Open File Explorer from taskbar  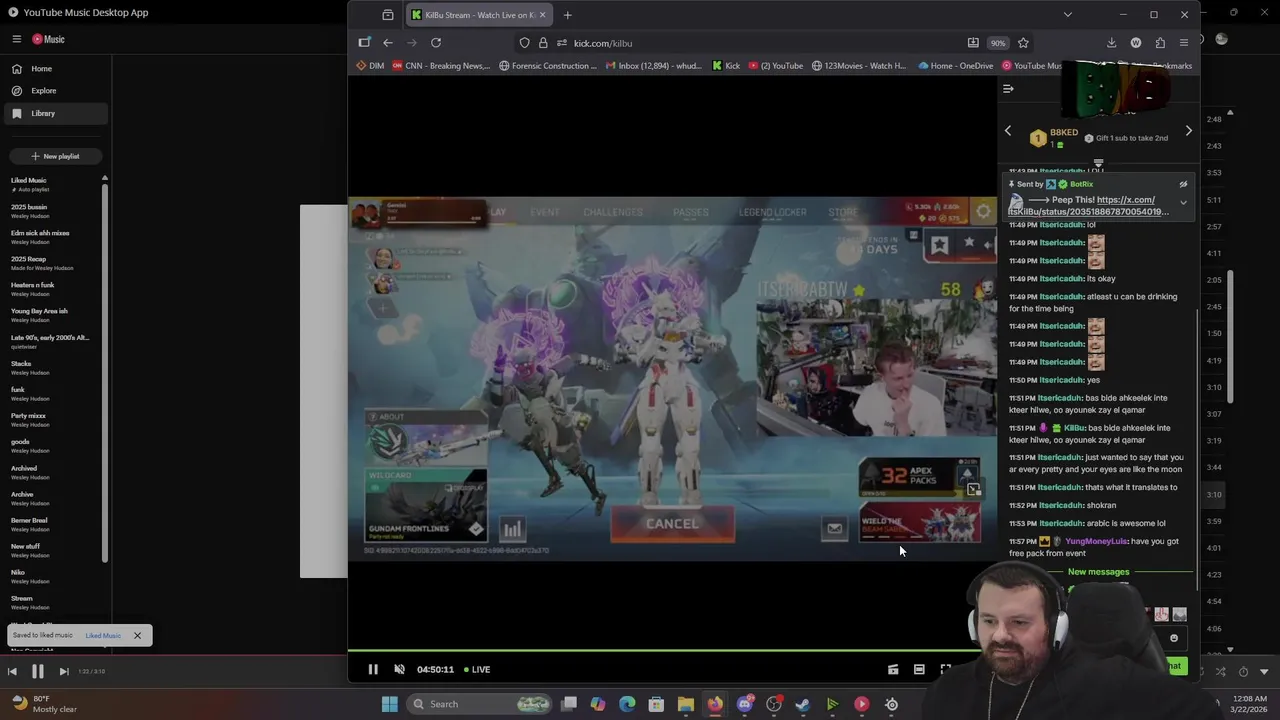click(686, 704)
